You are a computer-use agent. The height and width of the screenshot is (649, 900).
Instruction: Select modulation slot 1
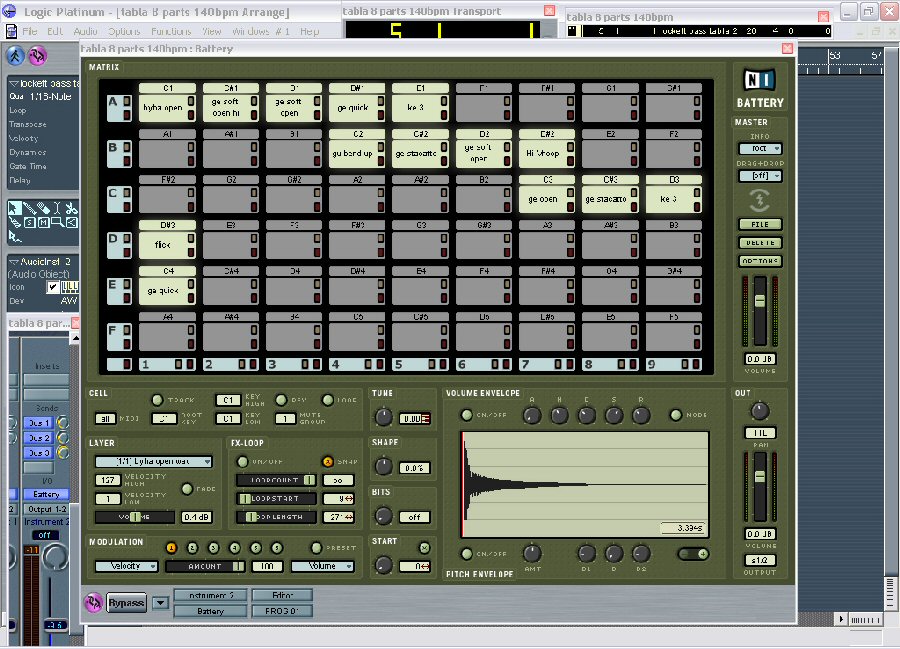(170, 547)
